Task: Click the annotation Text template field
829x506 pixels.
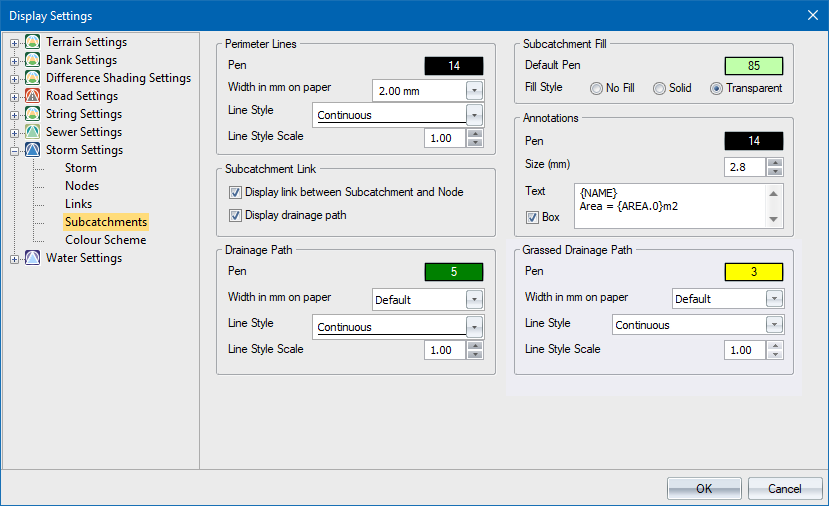Action: click(670, 204)
